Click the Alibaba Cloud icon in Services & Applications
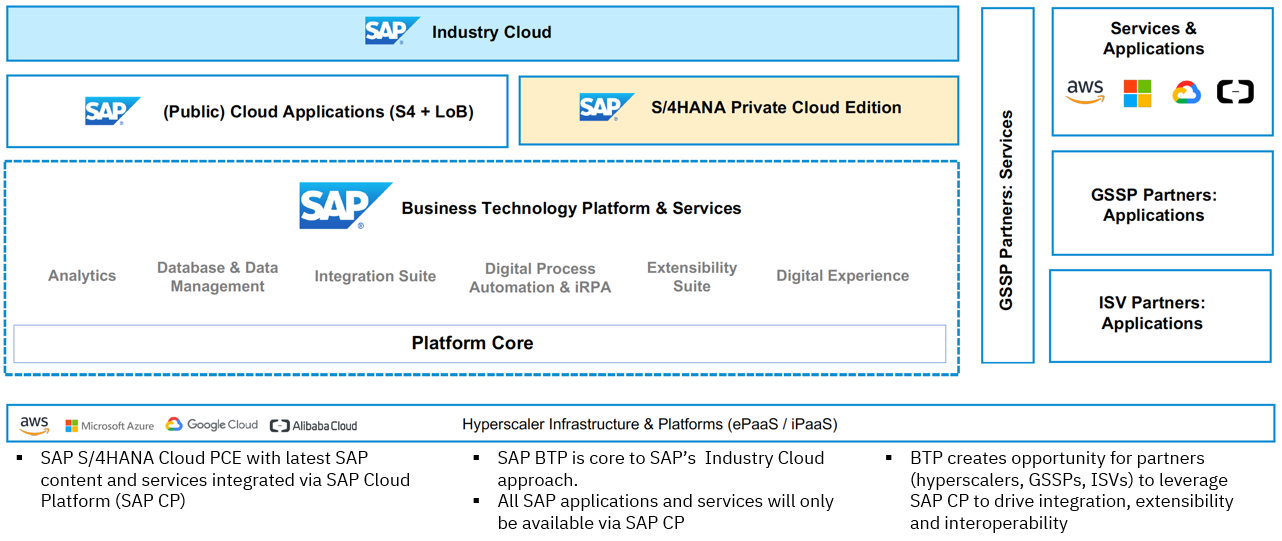This screenshot has height=541, width=1282. point(1235,93)
